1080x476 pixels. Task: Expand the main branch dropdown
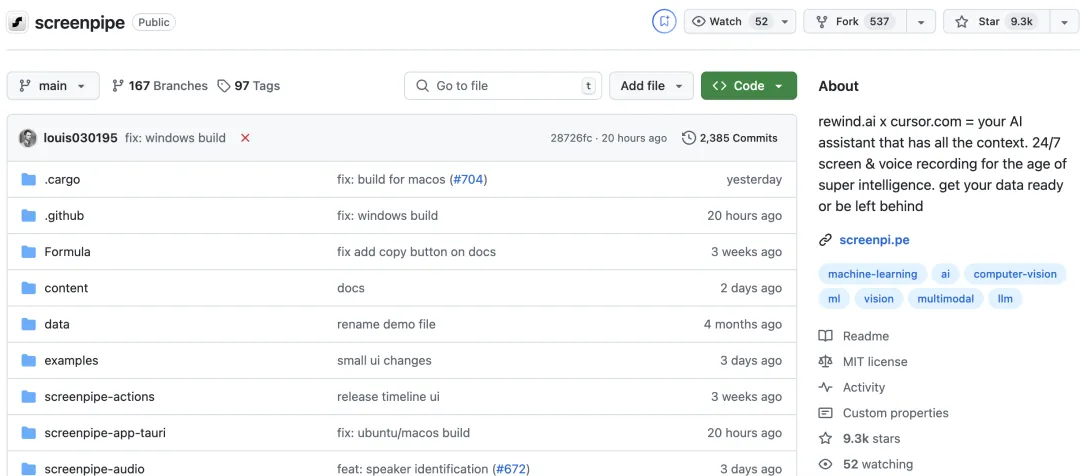[53, 85]
